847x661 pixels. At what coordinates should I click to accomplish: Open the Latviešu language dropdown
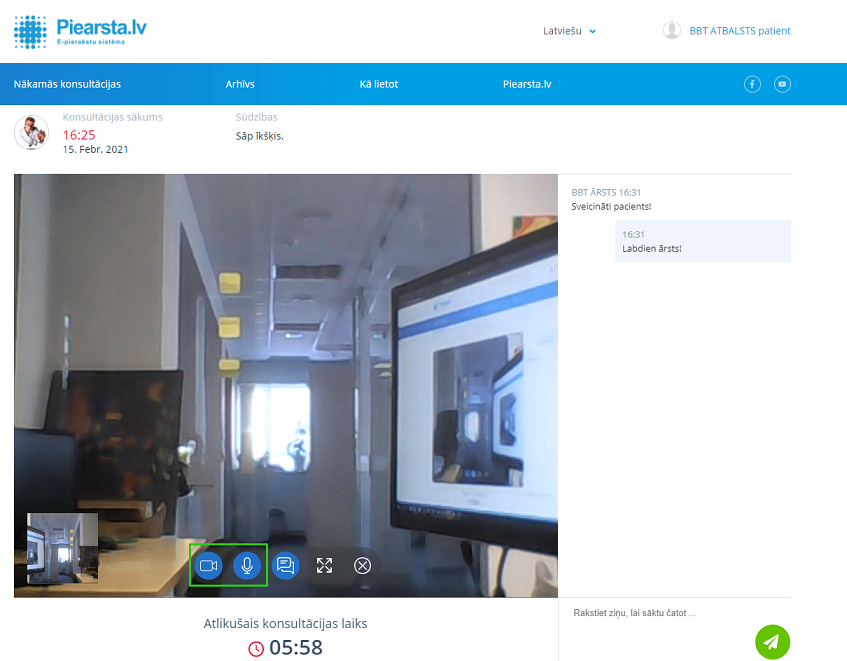(x=562, y=31)
